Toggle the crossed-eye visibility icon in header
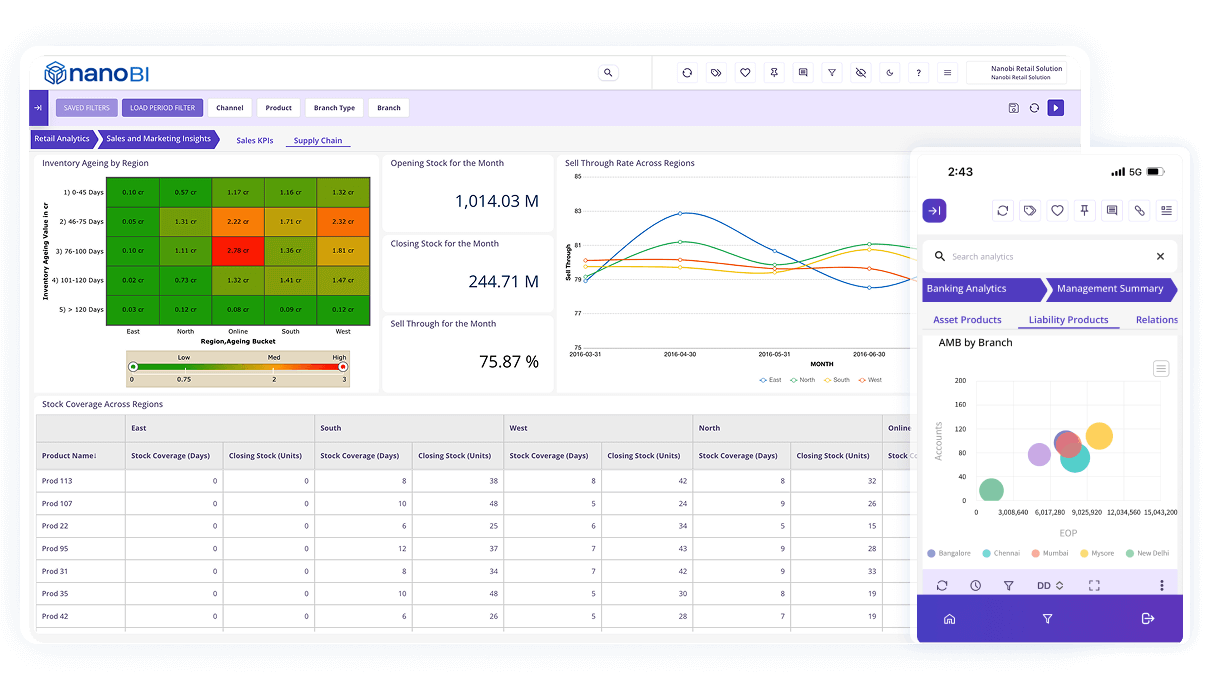The height and width of the screenshot is (690, 1210). coord(861,73)
